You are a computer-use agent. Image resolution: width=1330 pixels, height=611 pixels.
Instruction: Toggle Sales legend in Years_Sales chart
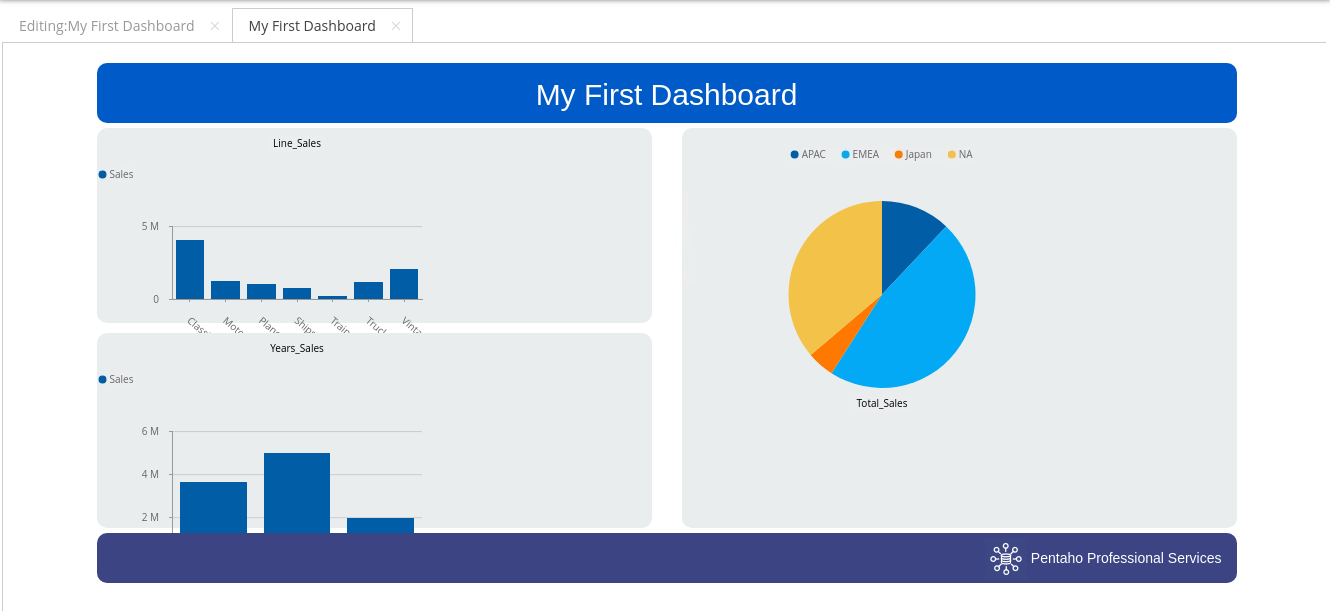click(116, 379)
